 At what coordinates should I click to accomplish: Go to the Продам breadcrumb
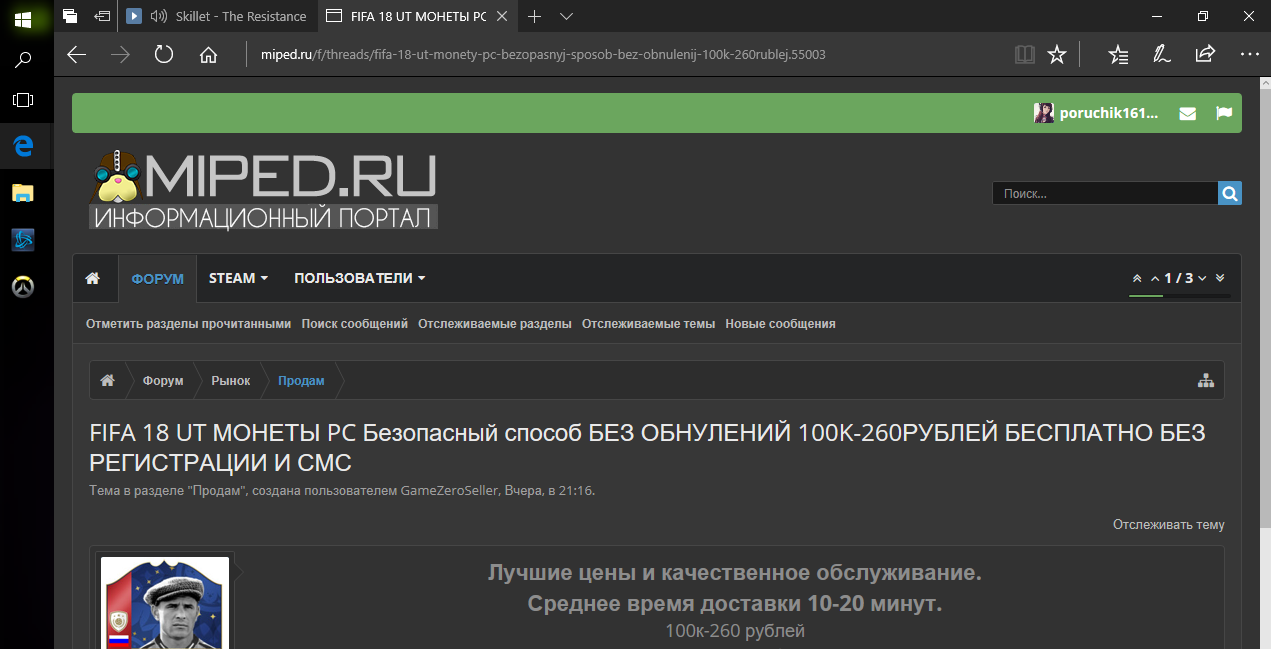(x=301, y=381)
